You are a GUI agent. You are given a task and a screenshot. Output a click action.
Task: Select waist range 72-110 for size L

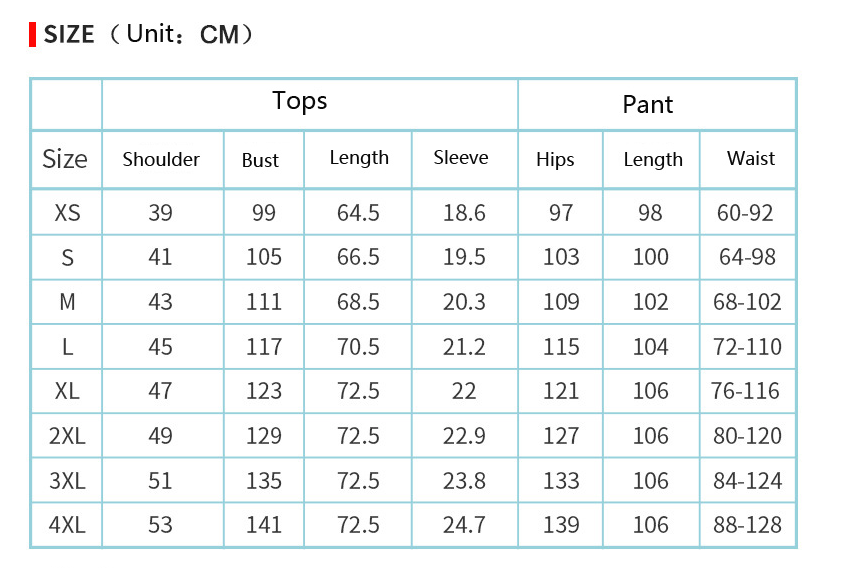tap(747, 347)
